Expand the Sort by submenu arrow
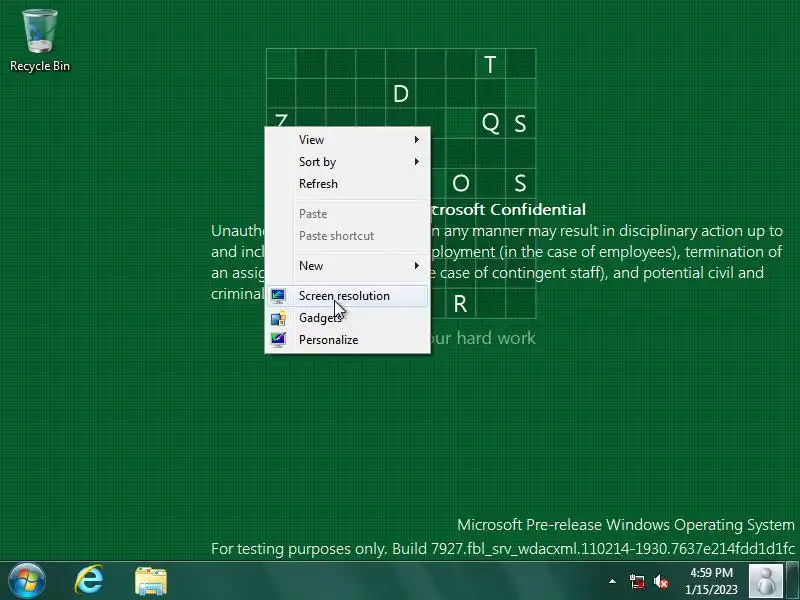800x600 pixels. tap(417, 162)
